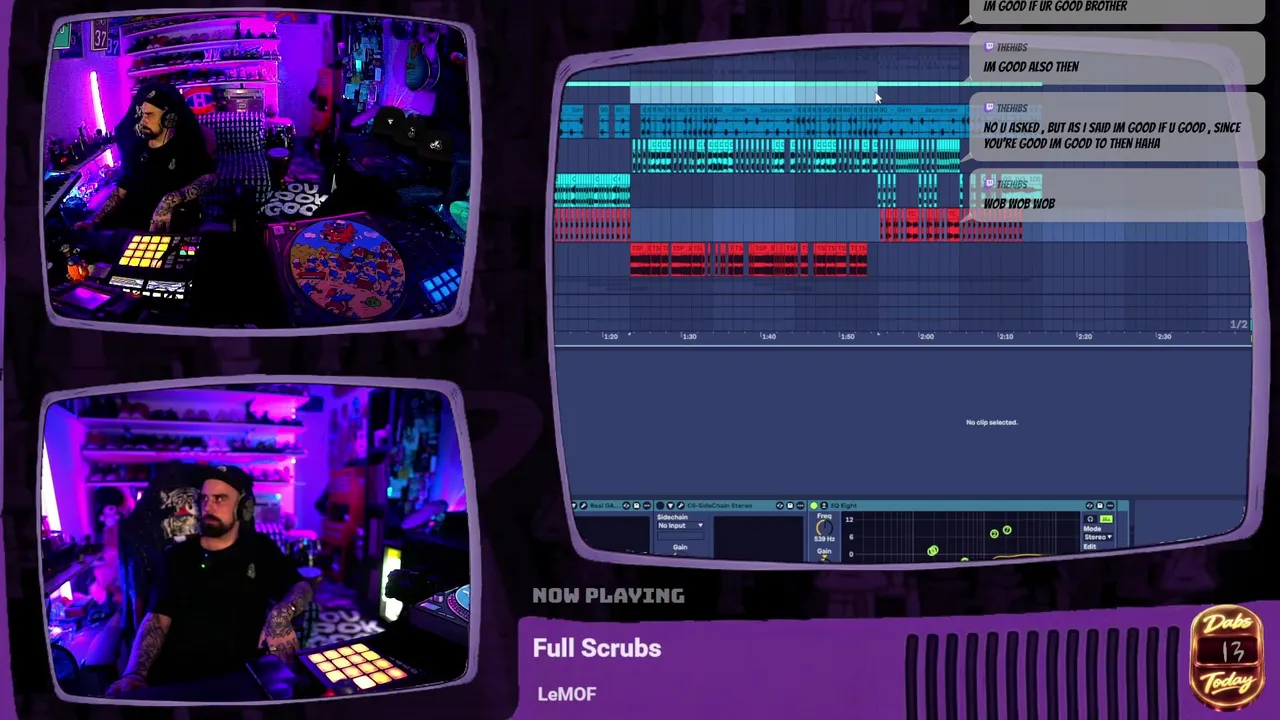
Task: Open the Sidechain No Input dropdown
Action: [x=681, y=525]
